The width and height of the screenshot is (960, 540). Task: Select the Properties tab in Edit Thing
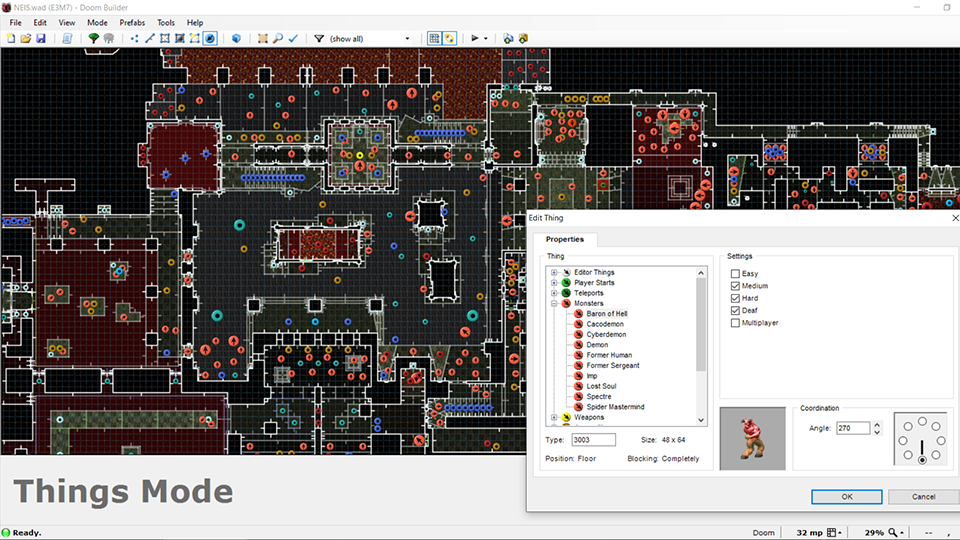(564, 239)
